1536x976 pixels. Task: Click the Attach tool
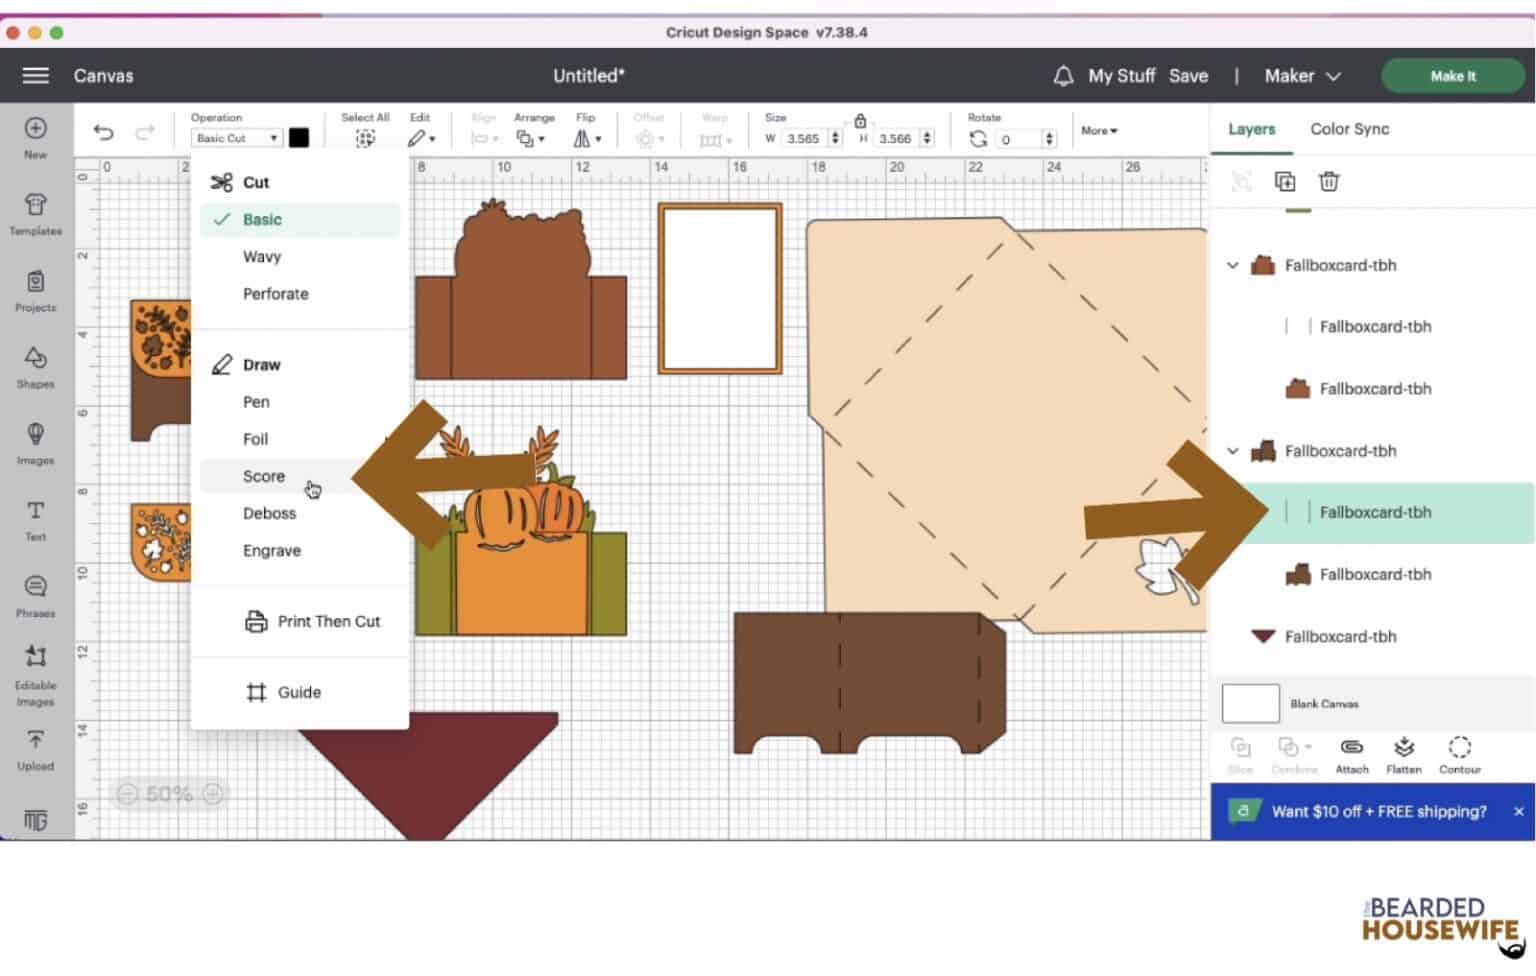pyautogui.click(x=1351, y=754)
